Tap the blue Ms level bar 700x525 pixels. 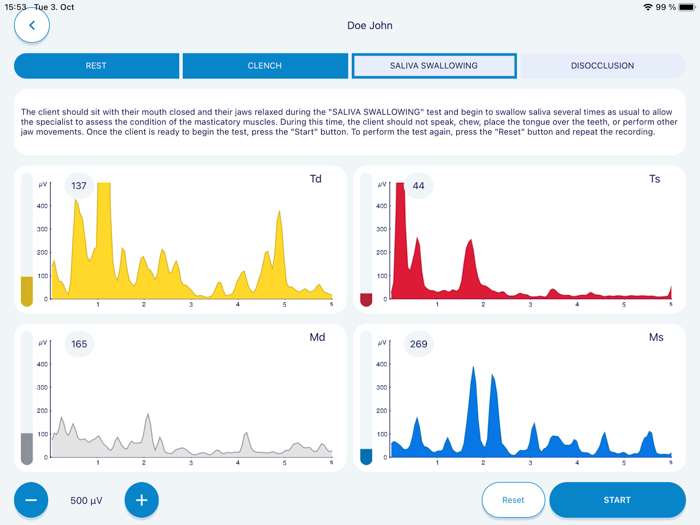tap(366, 398)
